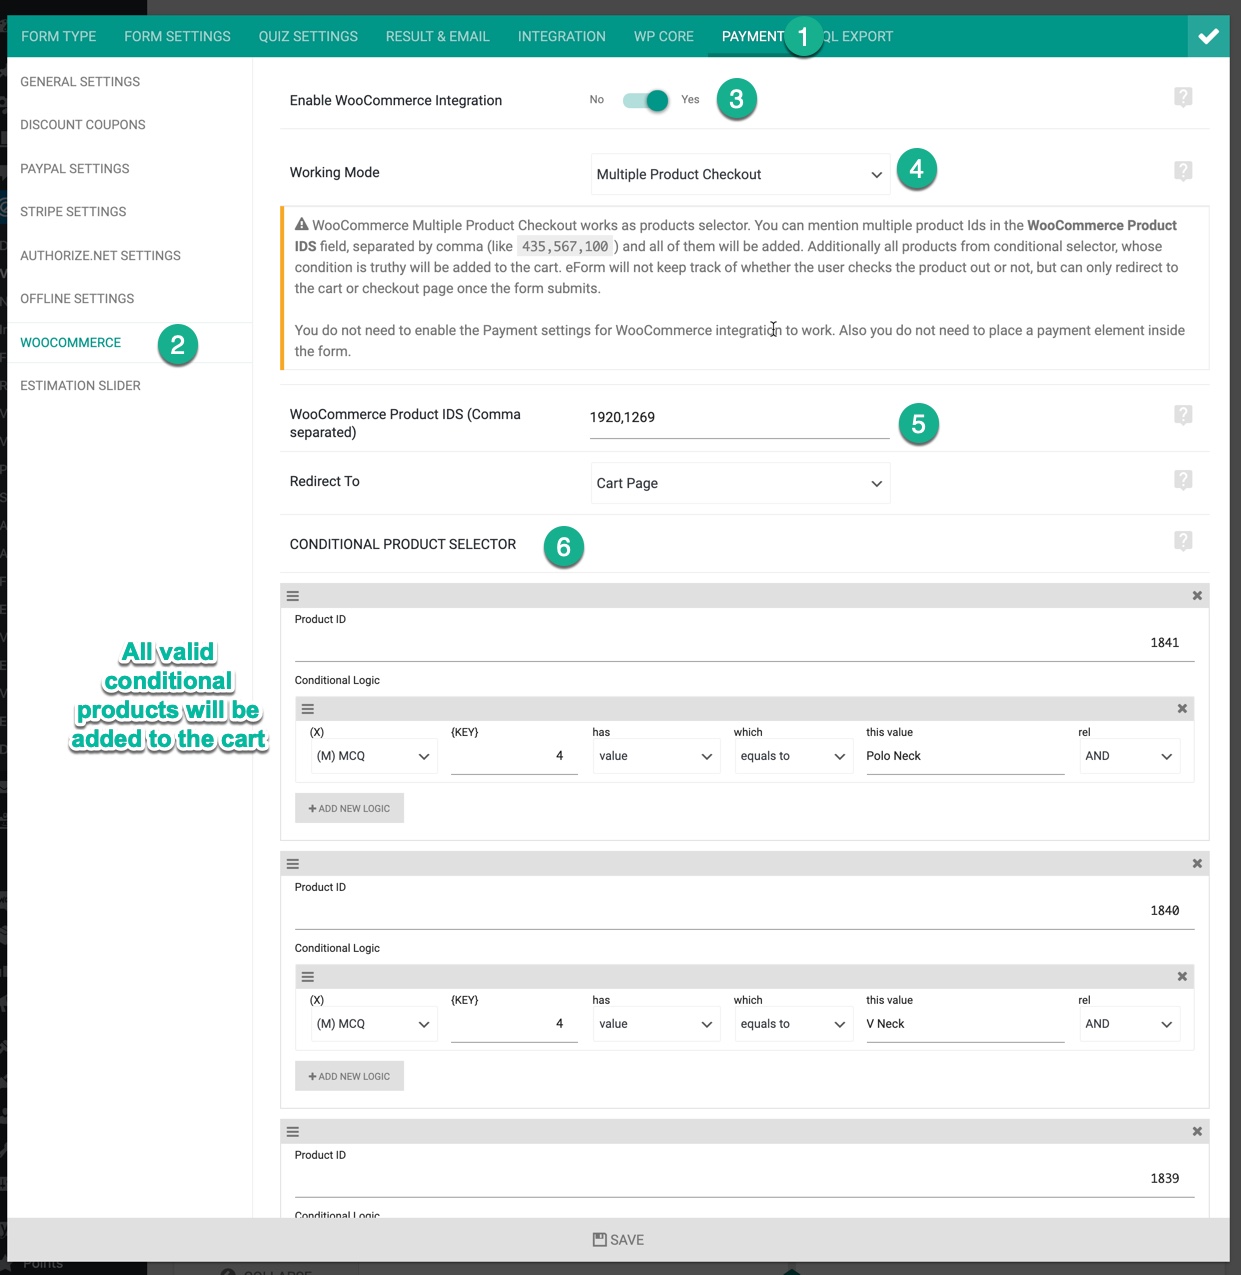Viewport: 1241px width, 1275px height.
Task: Open the 'has value' dropdown in Polo Neck row
Action: tap(656, 756)
